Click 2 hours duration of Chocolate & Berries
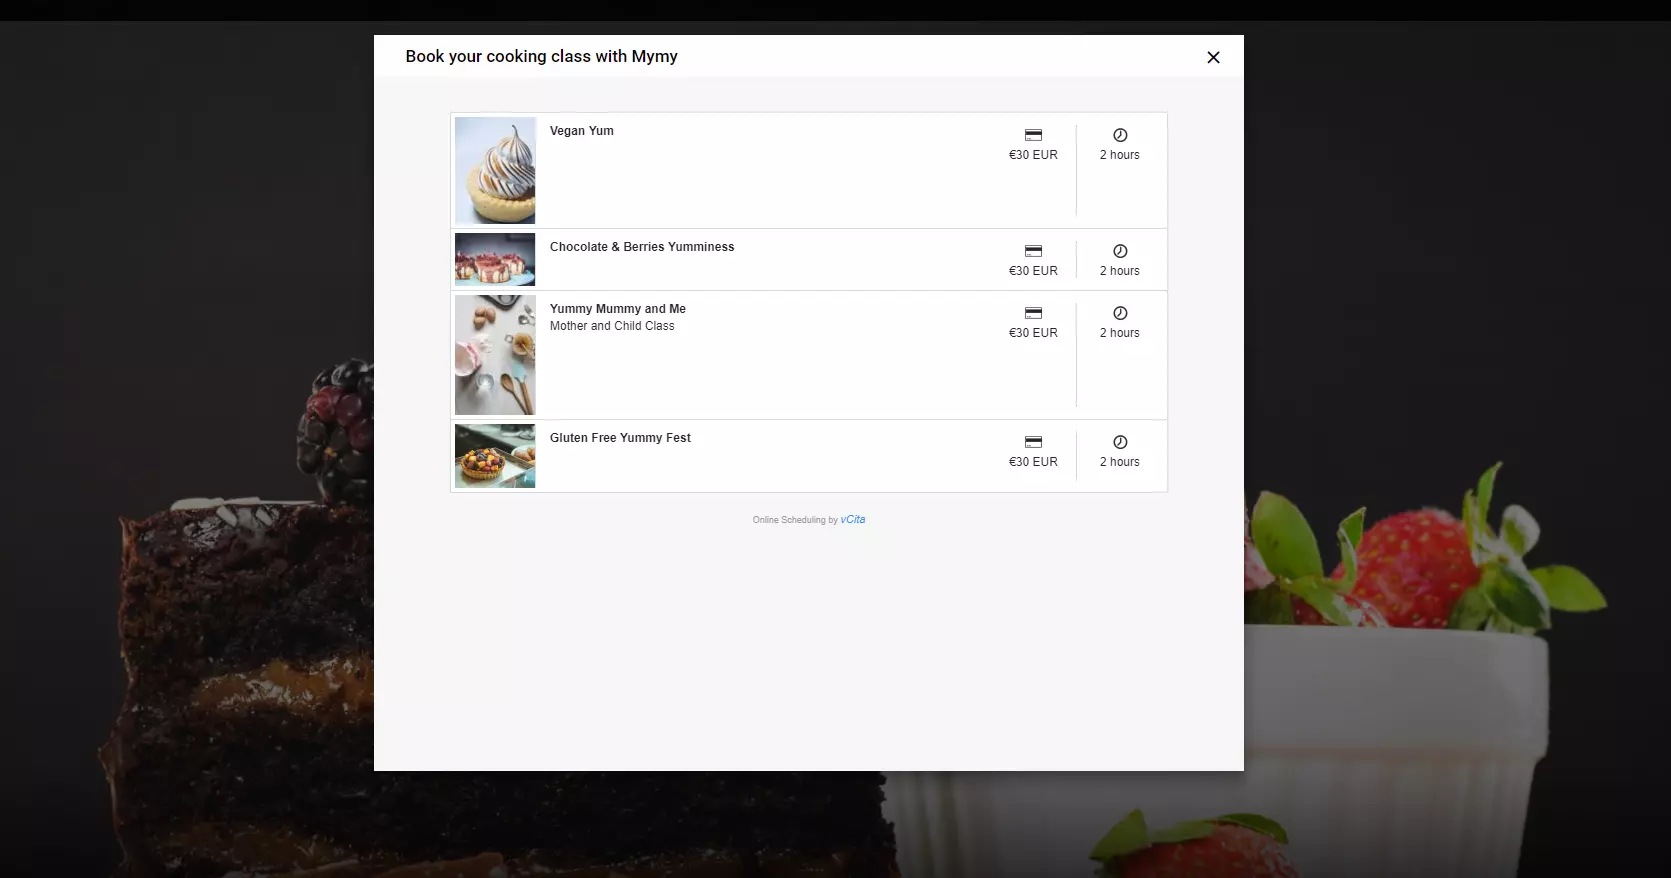Image resolution: width=1671 pixels, height=878 pixels. tap(1120, 271)
